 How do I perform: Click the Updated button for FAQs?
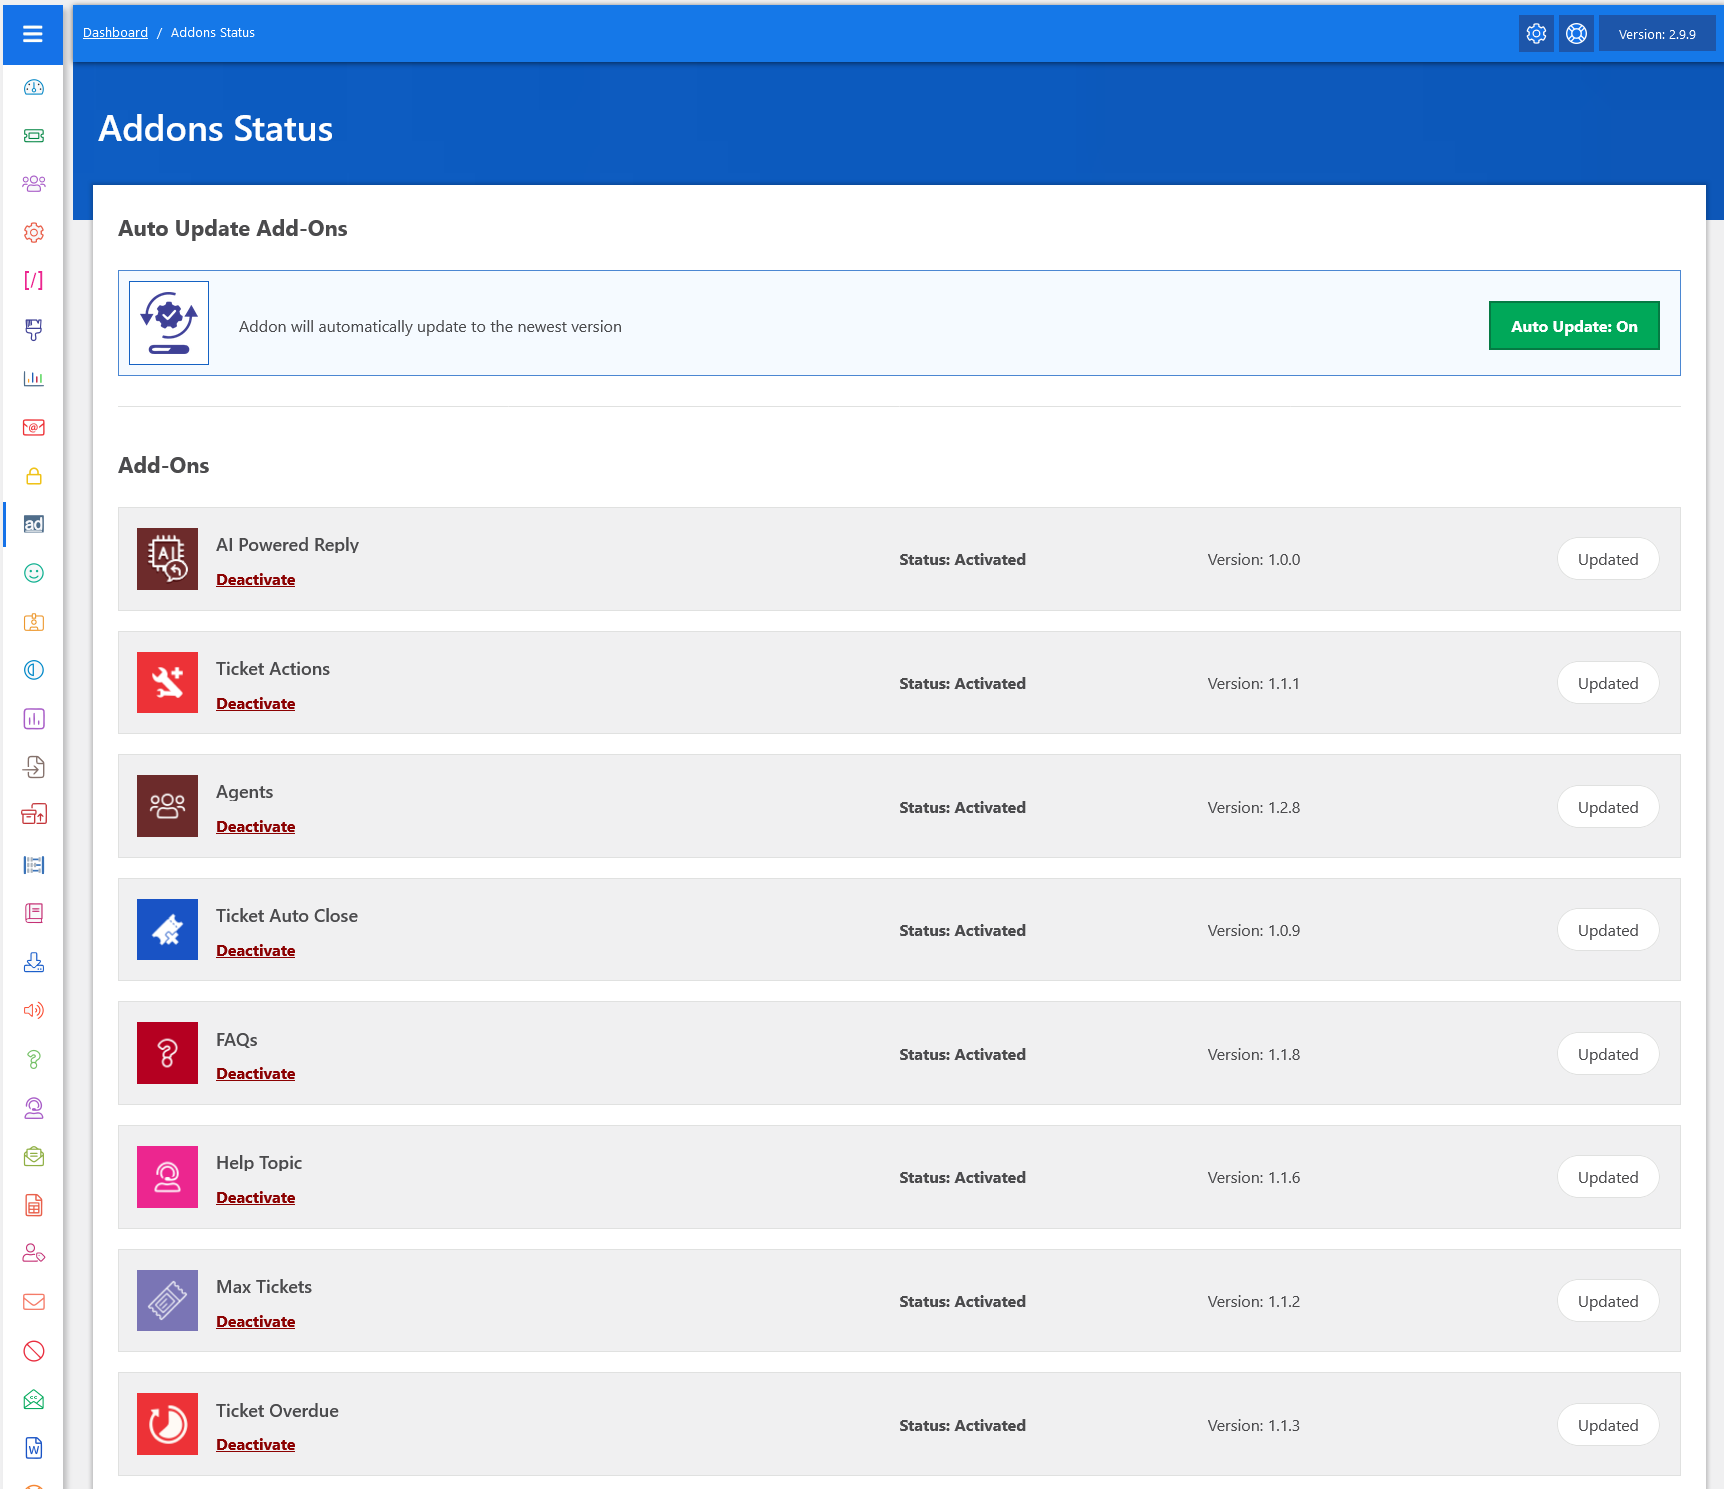click(1607, 1054)
